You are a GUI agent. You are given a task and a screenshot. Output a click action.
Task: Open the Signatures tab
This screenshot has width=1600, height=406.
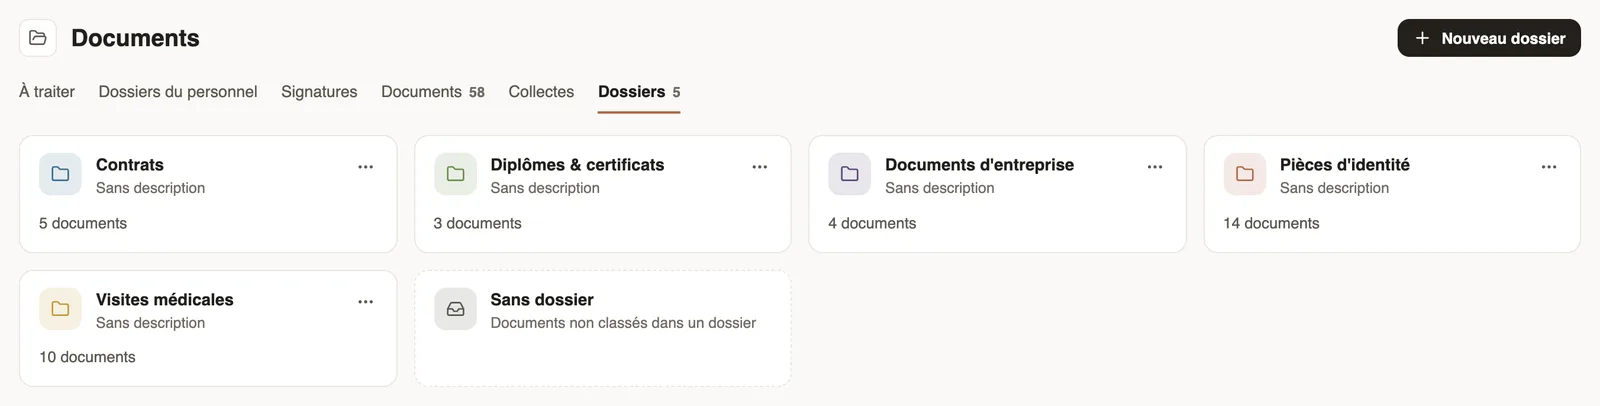(319, 92)
